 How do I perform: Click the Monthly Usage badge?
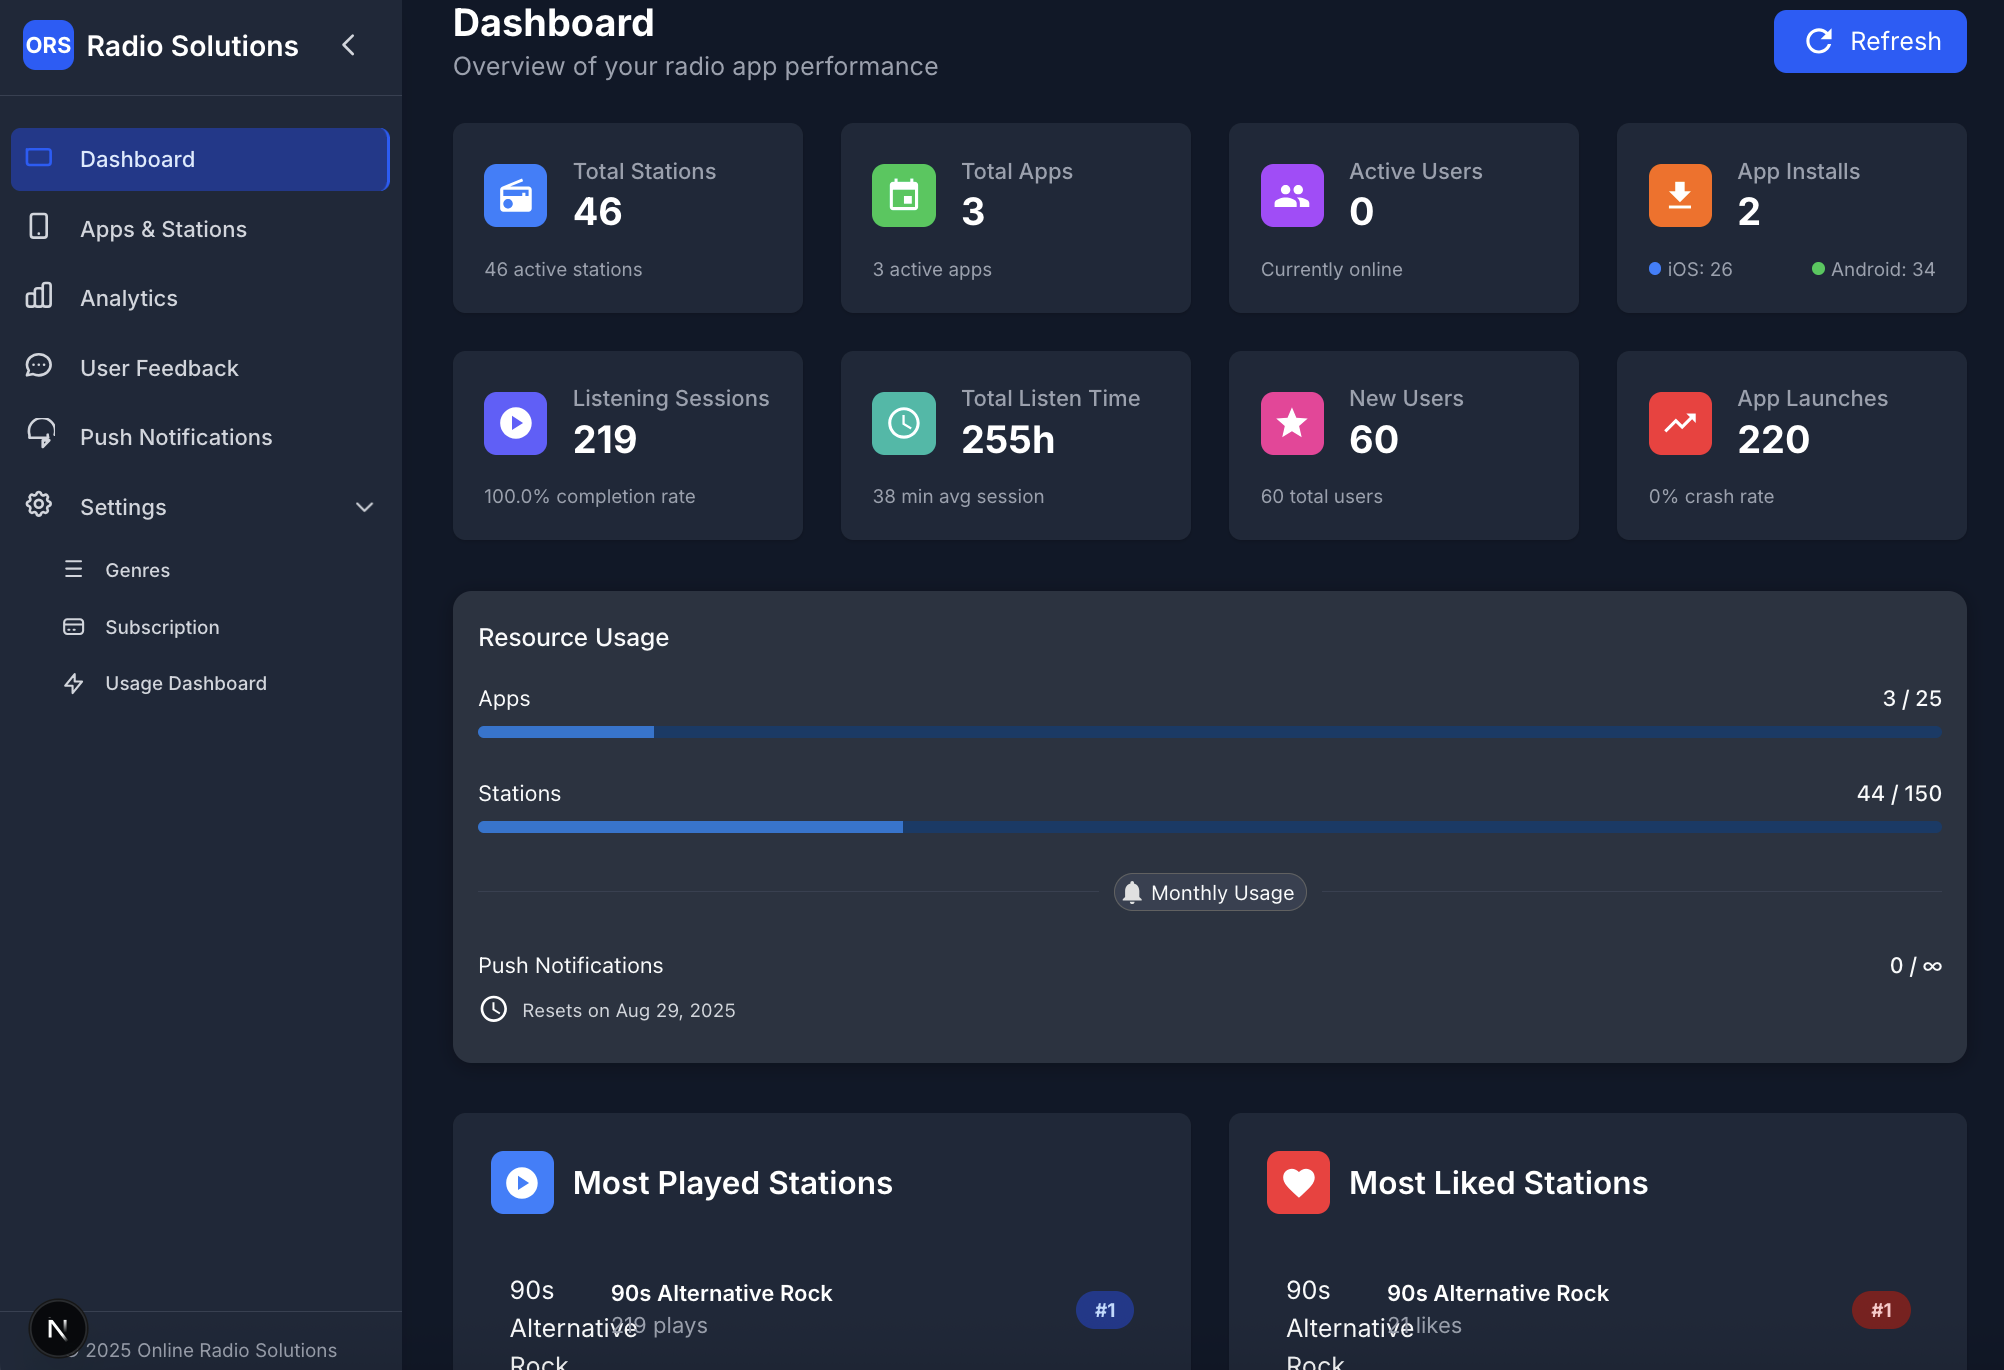1209,892
